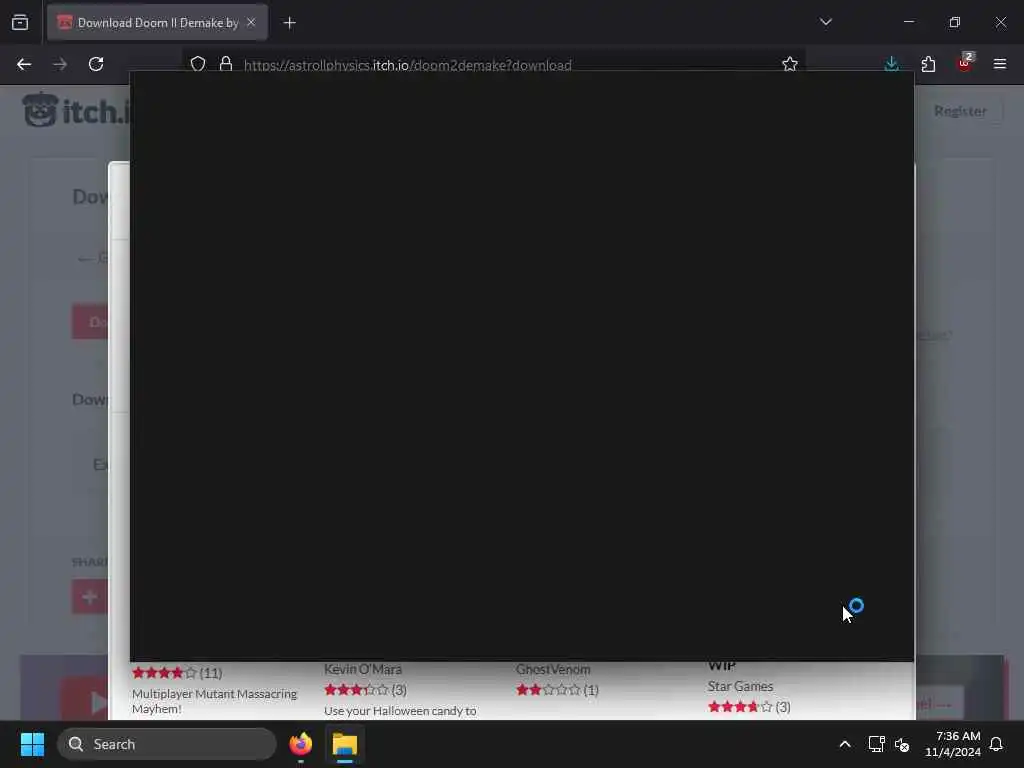Open the Firefox recent browsing view icon
The width and height of the screenshot is (1024, 768).
tap(20, 23)
